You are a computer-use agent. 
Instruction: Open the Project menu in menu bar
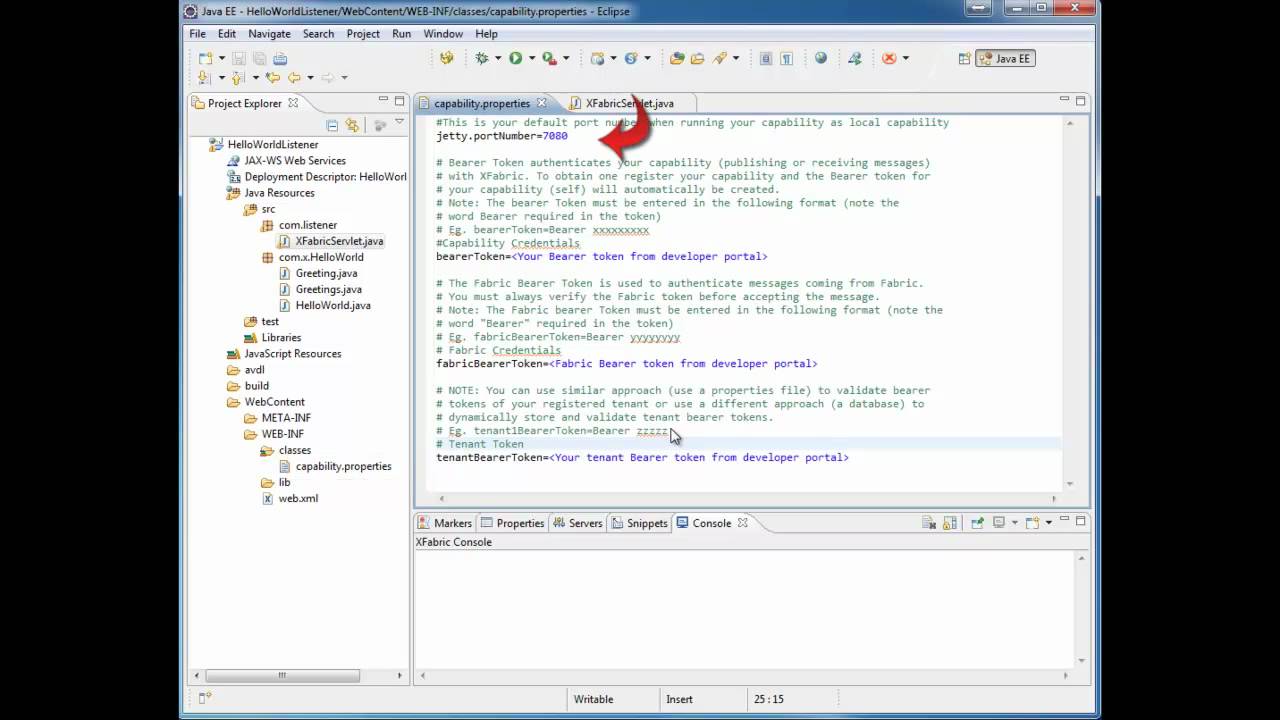click(363, 33)
